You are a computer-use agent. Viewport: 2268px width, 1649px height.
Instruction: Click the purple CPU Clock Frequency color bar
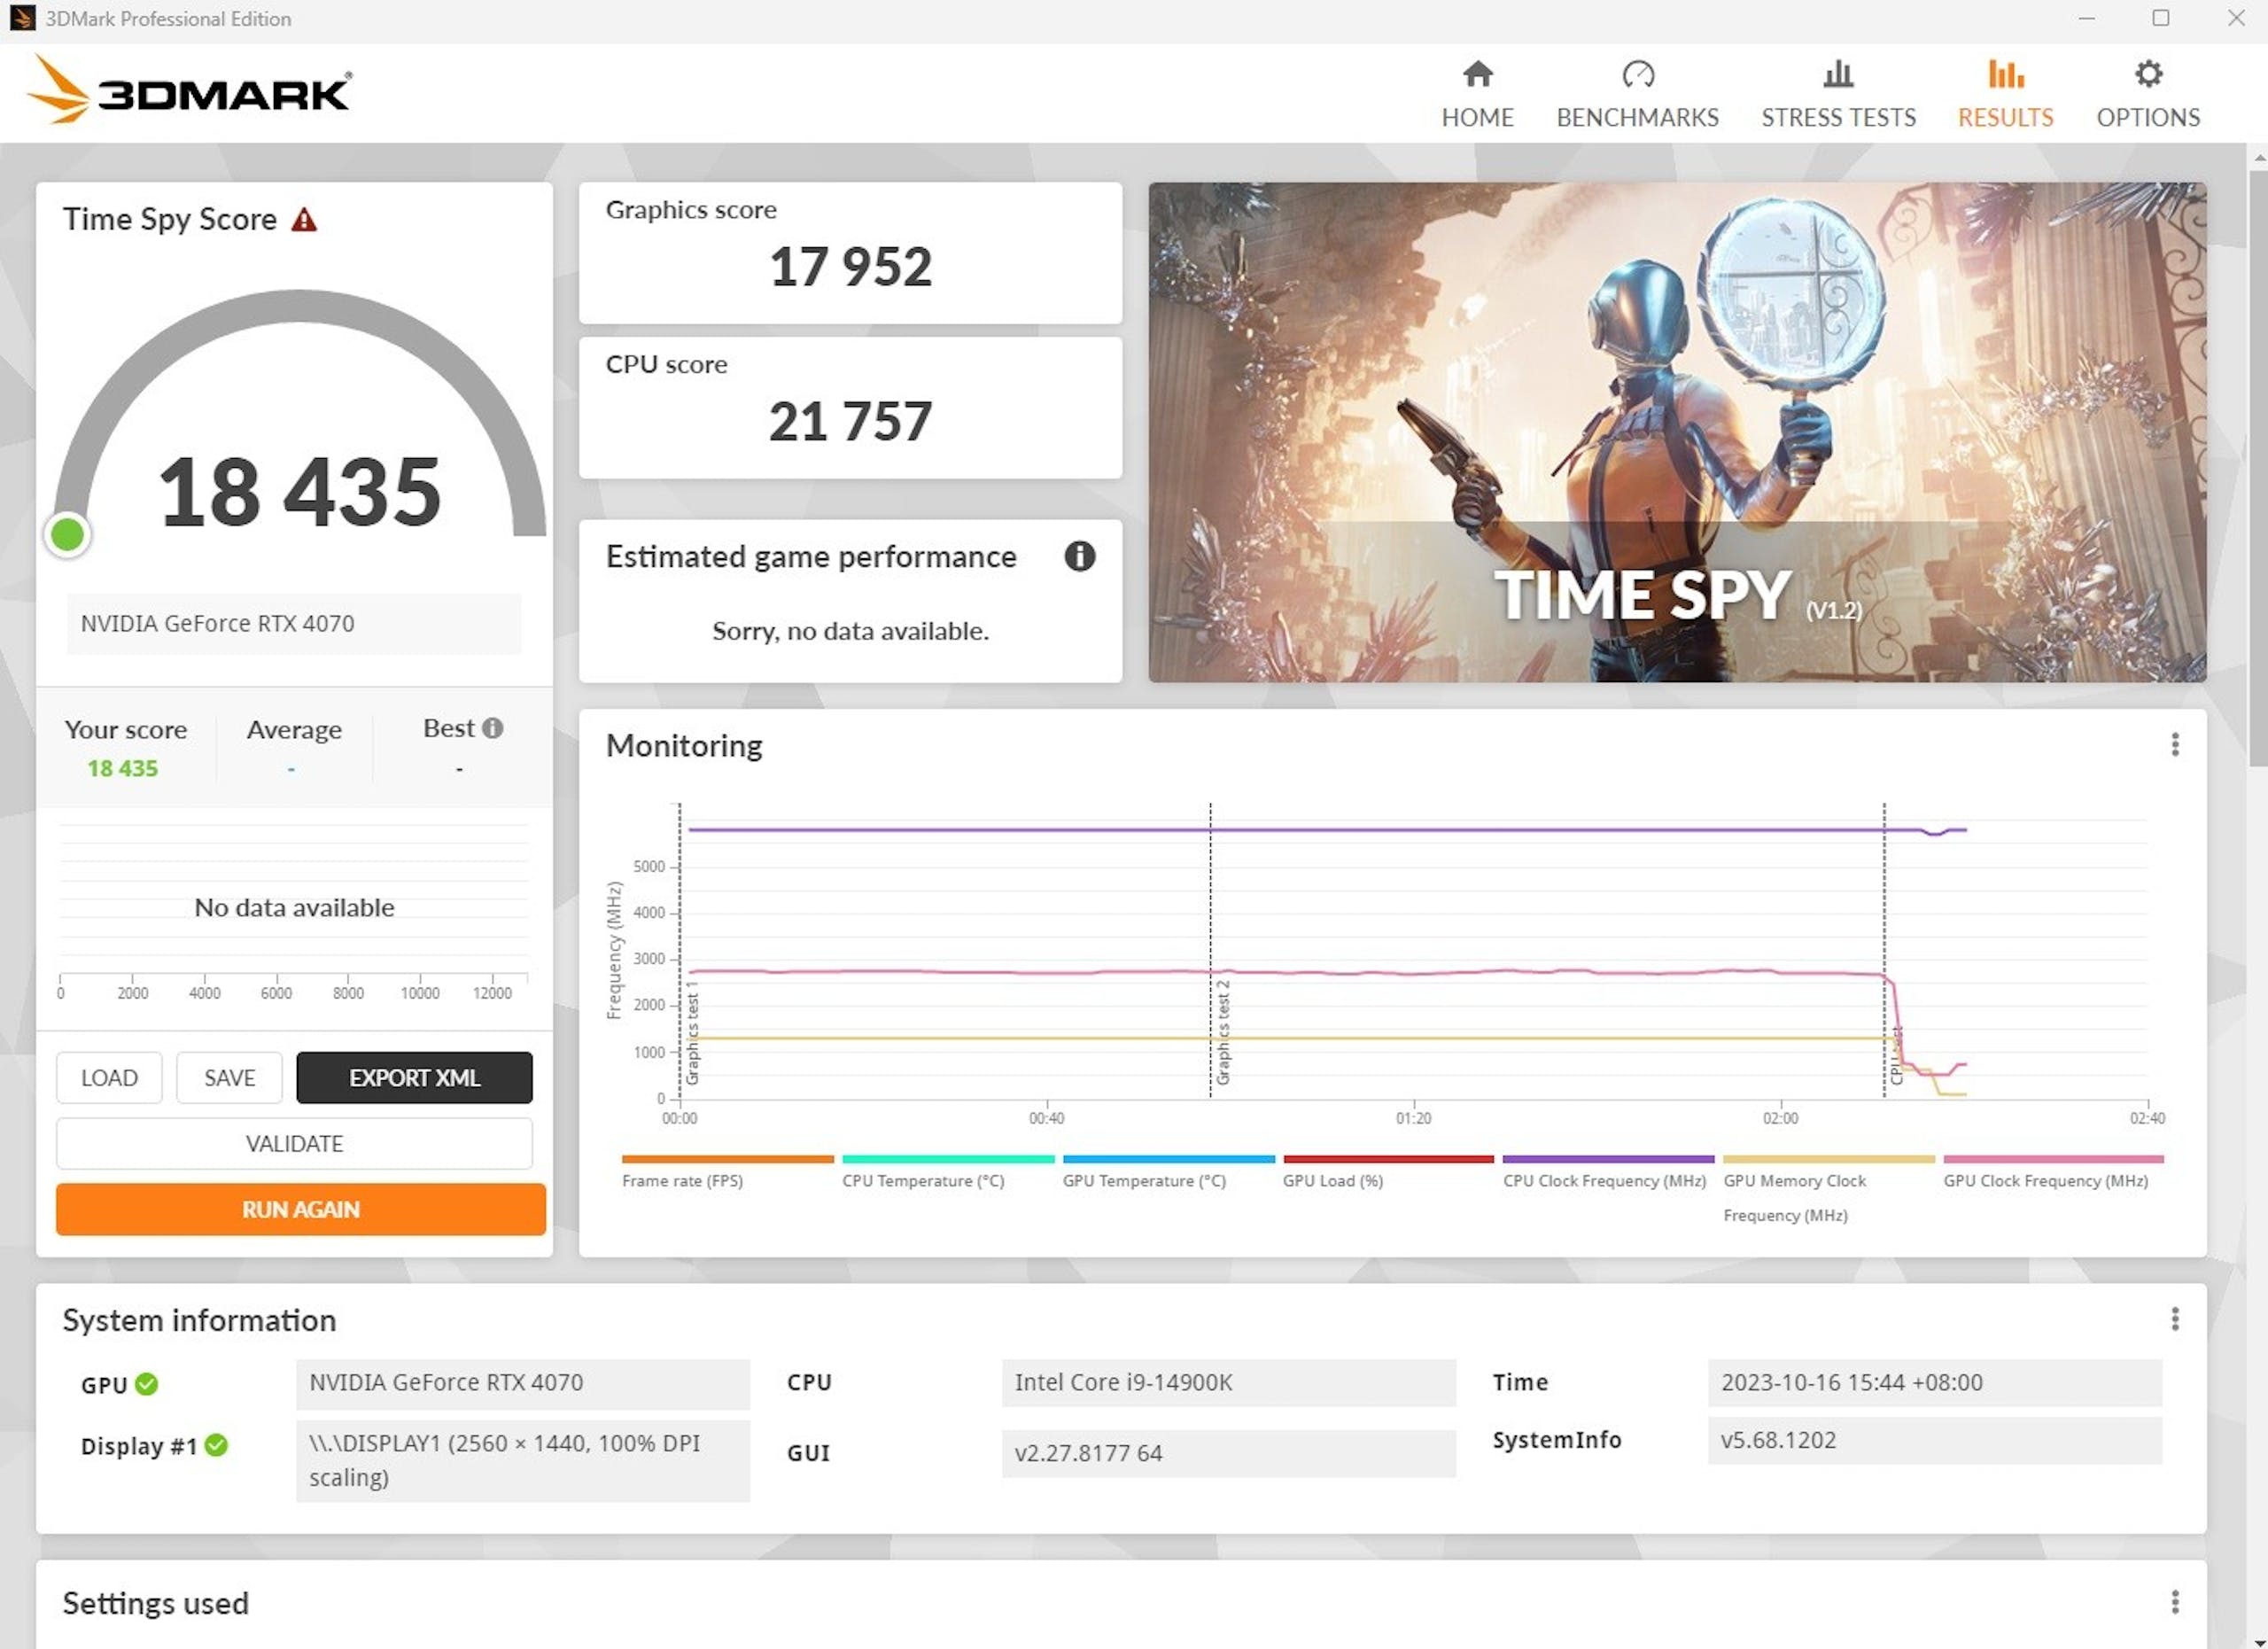(x=1608, y=1159)
